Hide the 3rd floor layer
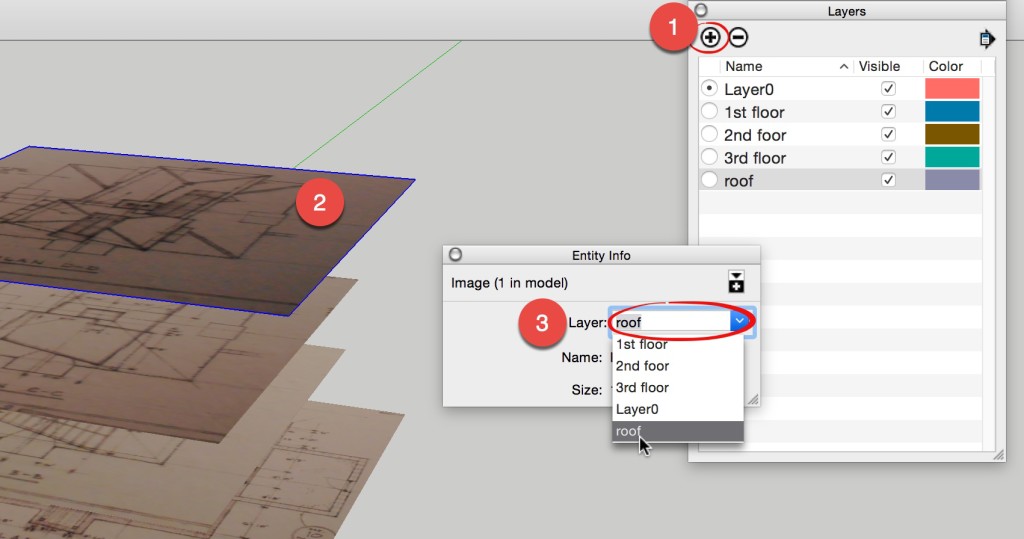The height and width of the screenshot is (539, 1024). [888, 158]
